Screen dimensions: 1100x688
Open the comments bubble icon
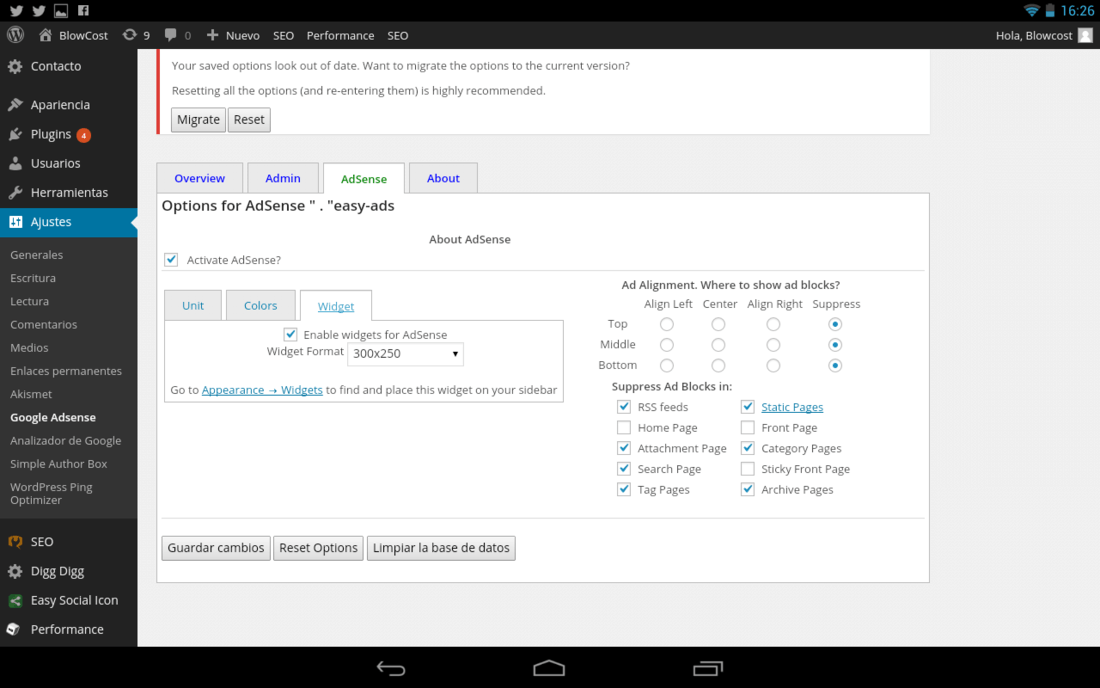pos(170,35)
